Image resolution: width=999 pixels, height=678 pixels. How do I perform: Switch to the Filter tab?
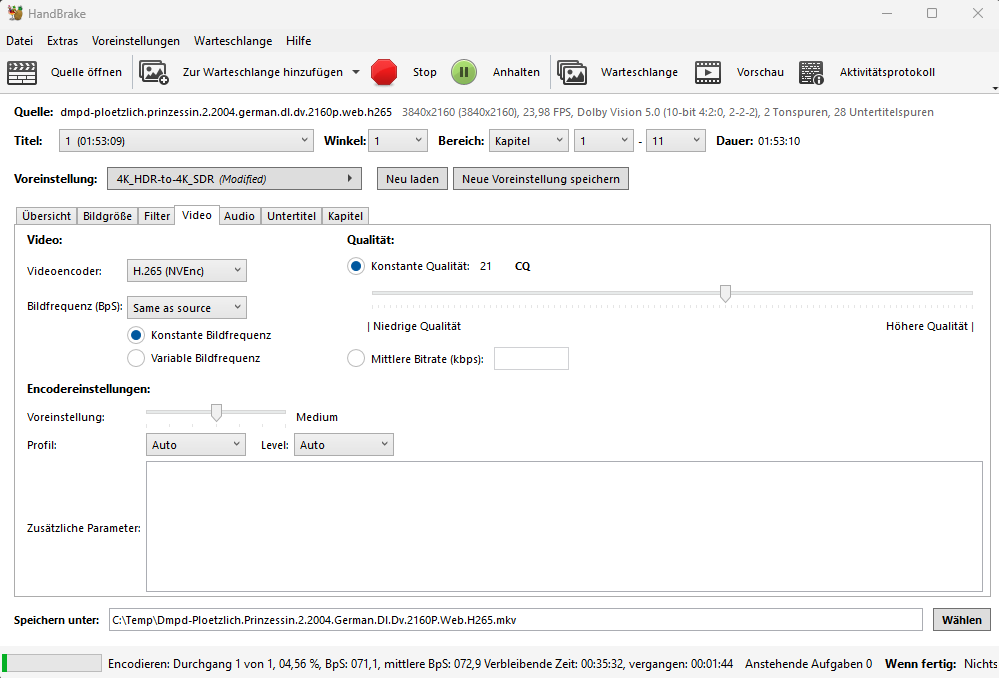click(x=157, y=216)
